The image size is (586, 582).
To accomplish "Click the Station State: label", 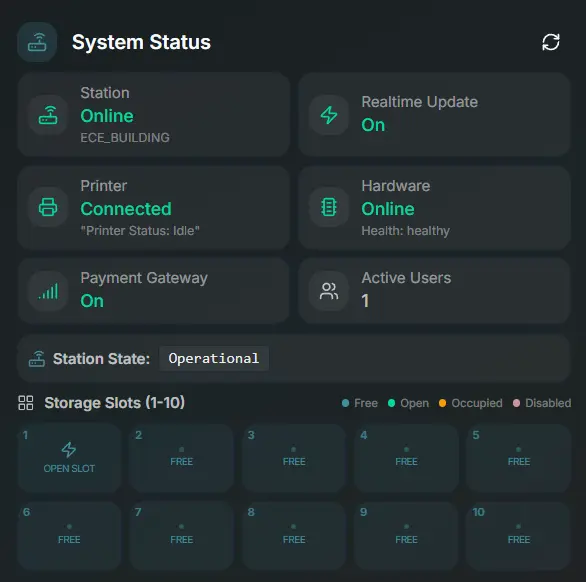I will point(101,359).
